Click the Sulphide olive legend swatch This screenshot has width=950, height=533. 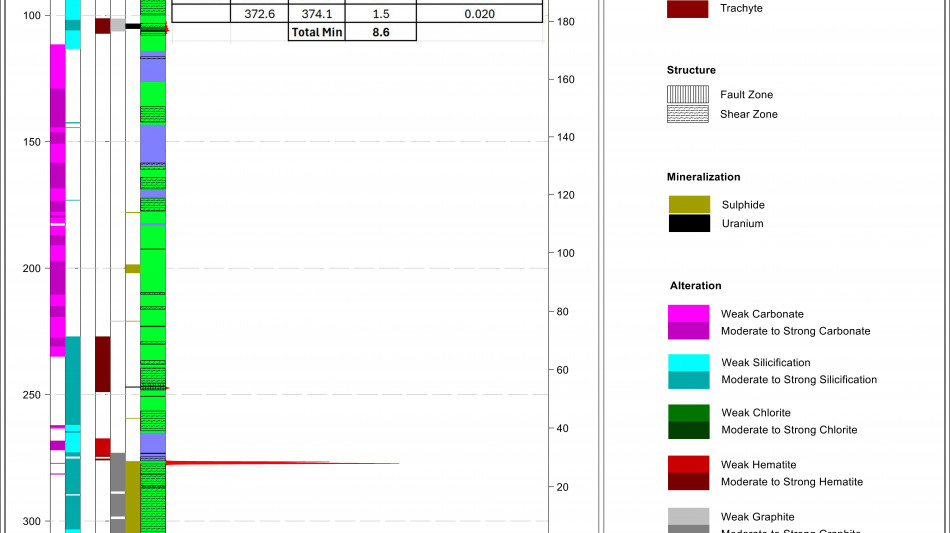point(688,204)
